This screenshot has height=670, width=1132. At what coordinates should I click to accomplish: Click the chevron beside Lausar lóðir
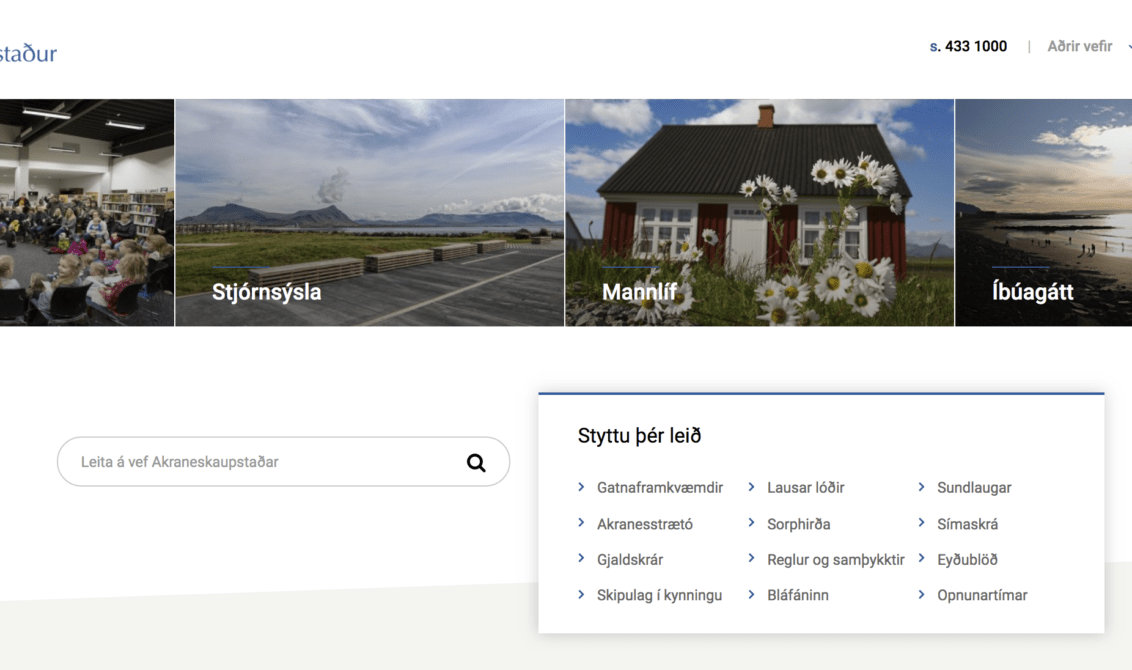(x=752, y=487)
